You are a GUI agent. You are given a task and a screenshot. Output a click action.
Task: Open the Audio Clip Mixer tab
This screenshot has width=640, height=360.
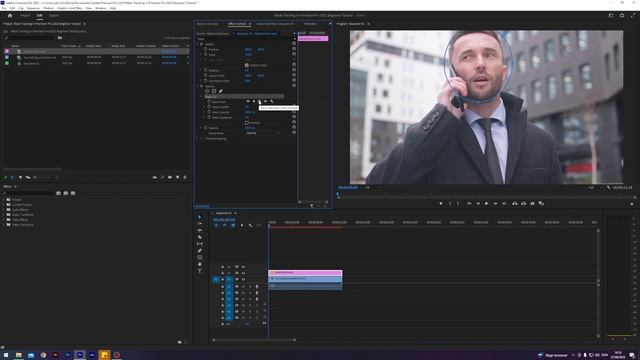tap(275, 24)
